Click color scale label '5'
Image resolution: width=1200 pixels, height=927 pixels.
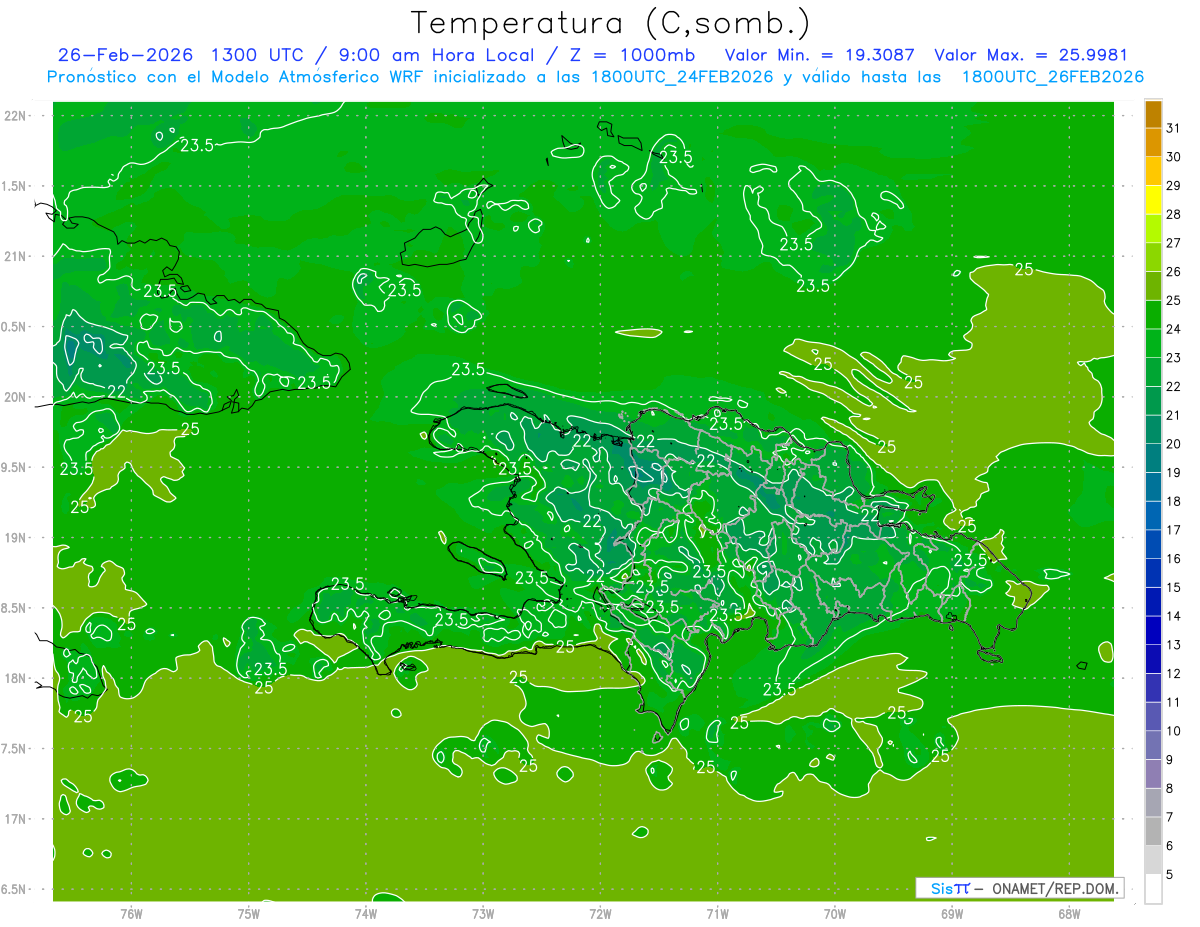[1170, 875]
